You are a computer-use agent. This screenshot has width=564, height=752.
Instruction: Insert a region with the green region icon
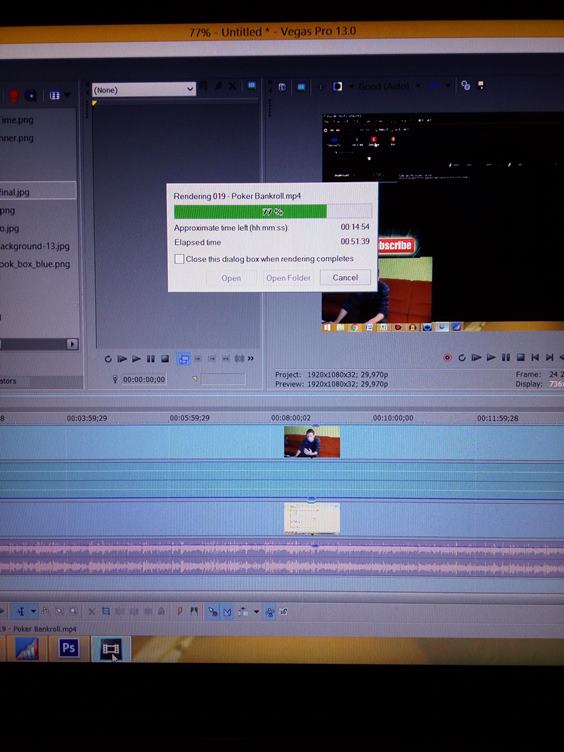coord(194,611)
